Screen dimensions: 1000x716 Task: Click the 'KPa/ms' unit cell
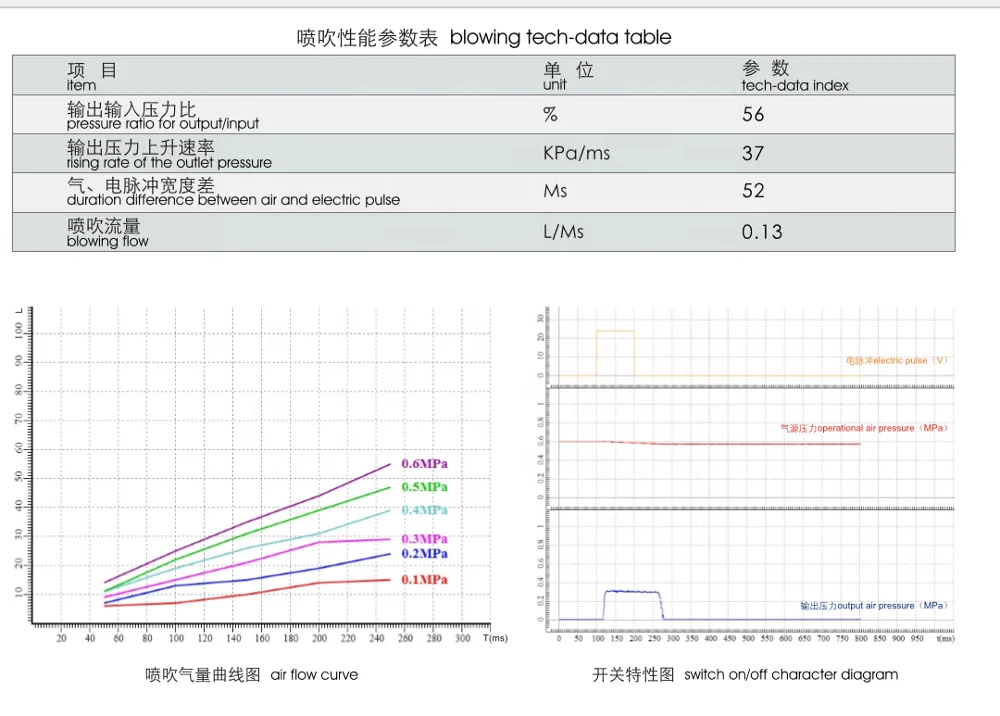577,153
